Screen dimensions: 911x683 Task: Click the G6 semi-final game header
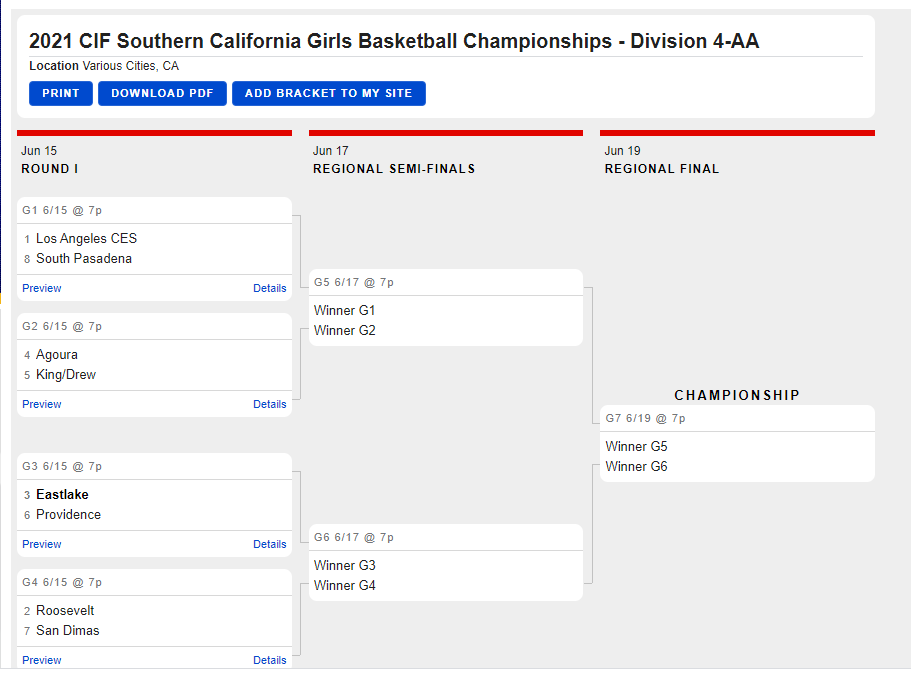(x=446, y=537)
